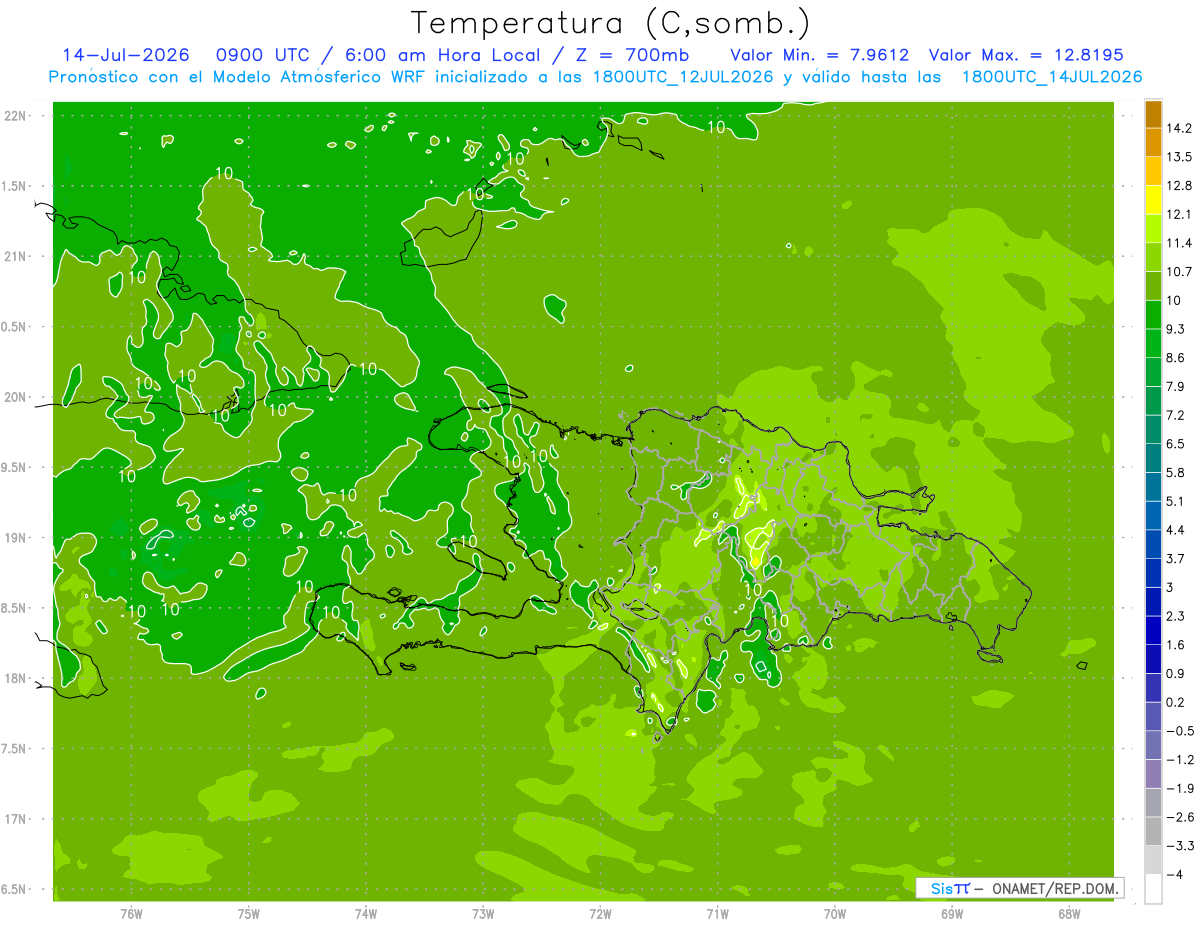Click the "19N" latitude label
Viewport: 1200px width, 927px height.
(17, 538)
